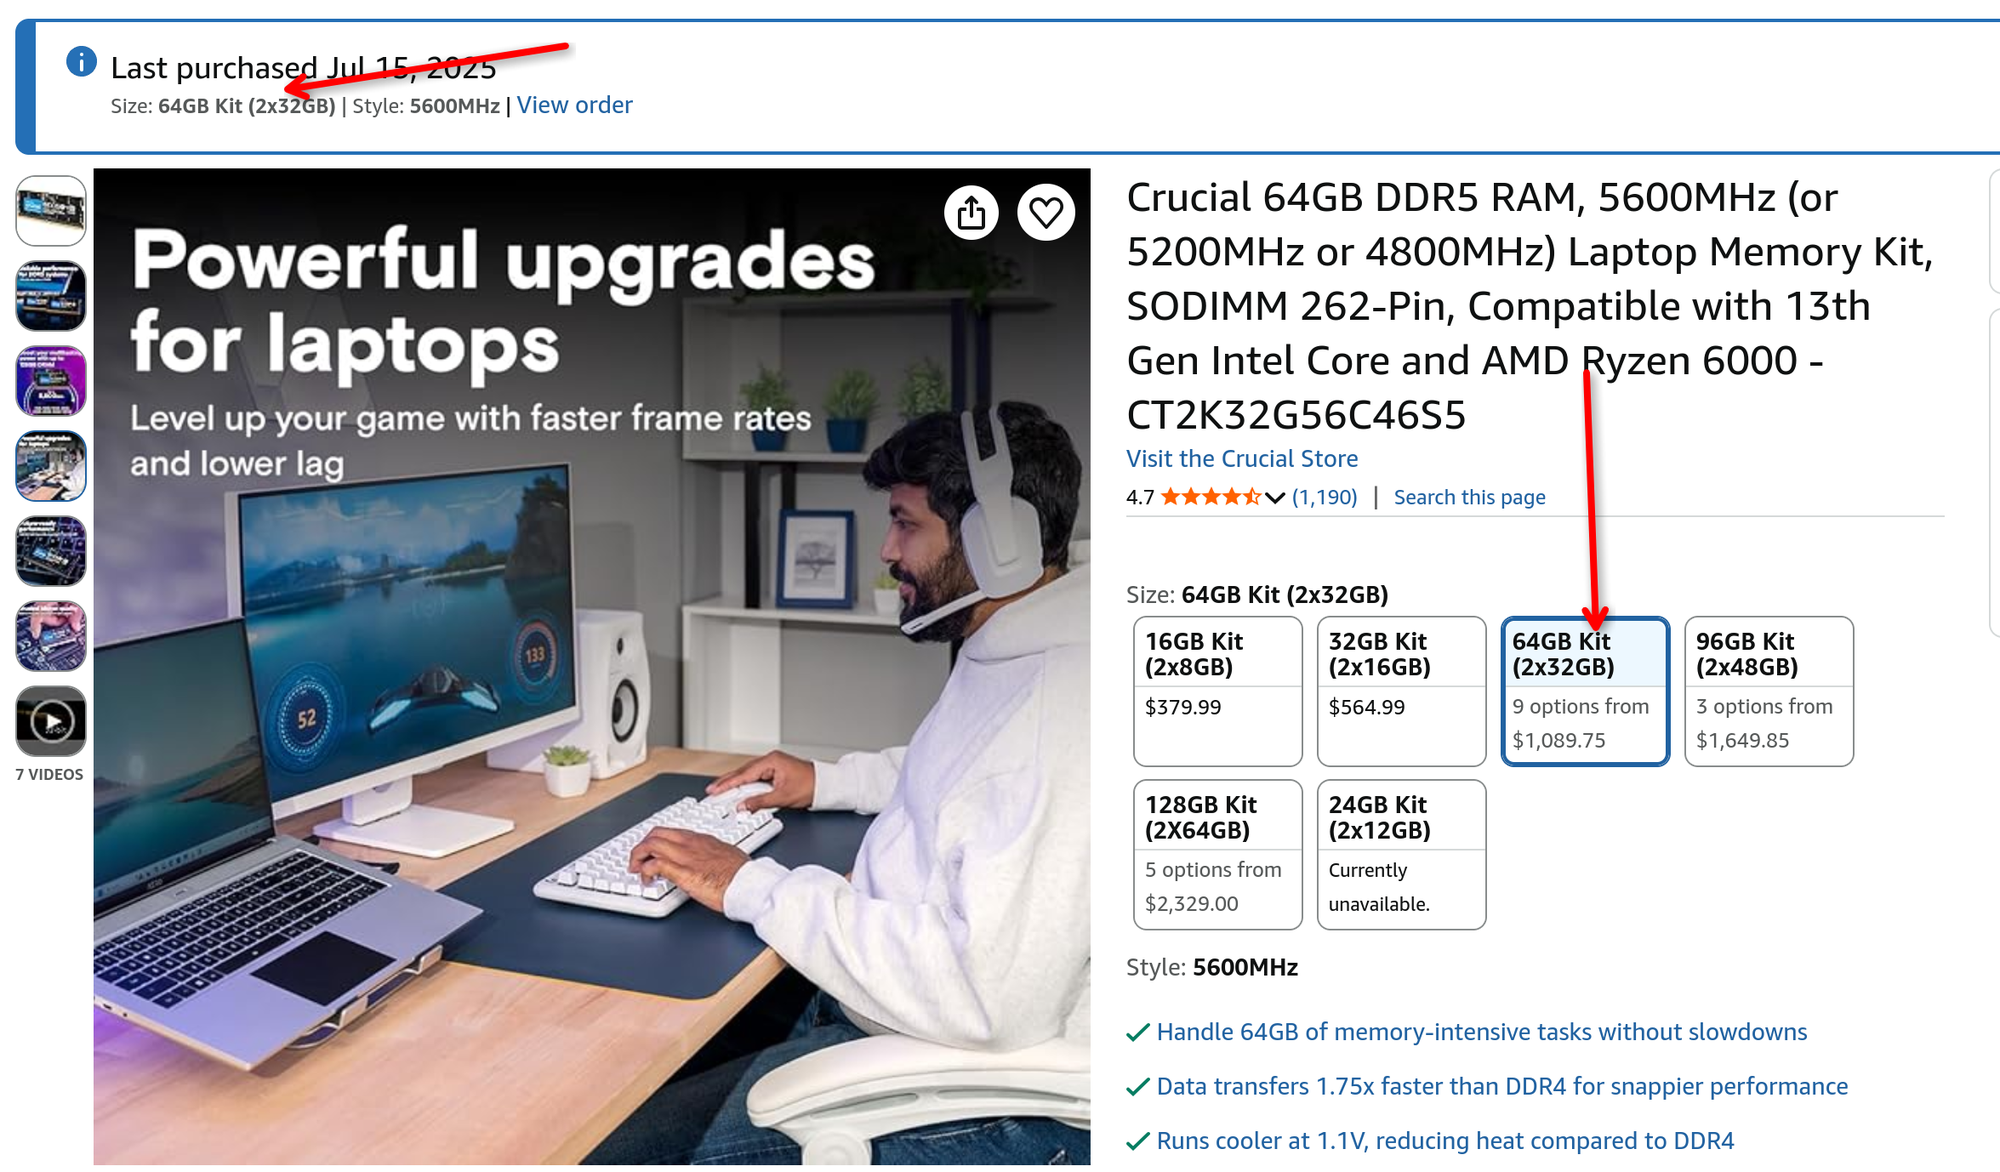Select the unavailable 24GB Kit (2x12GB) option
Viewport: 2000px width, 1172px height.
(x=1401, y=855)
